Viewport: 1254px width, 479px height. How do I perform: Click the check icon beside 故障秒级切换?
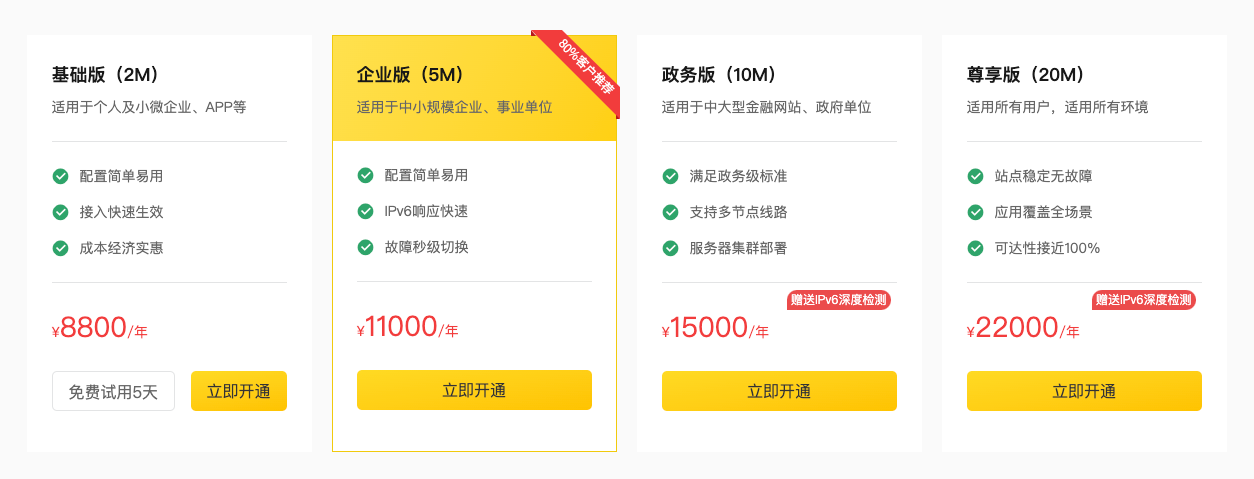(365, 247)
